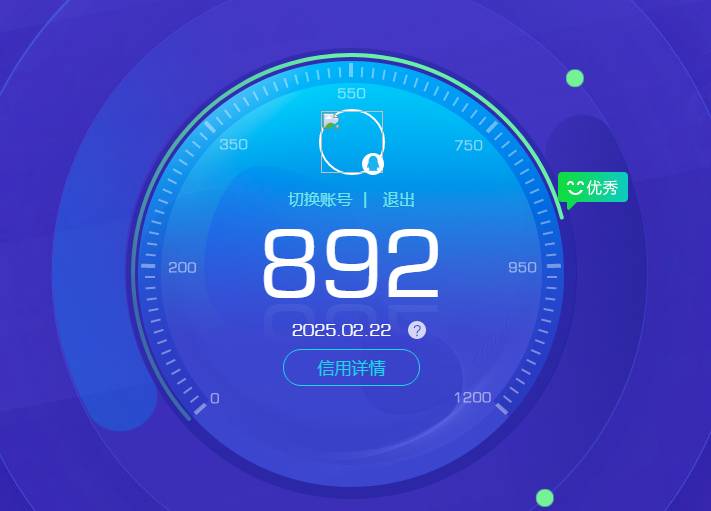Click the credit score number 892

[x=351, y=264]
